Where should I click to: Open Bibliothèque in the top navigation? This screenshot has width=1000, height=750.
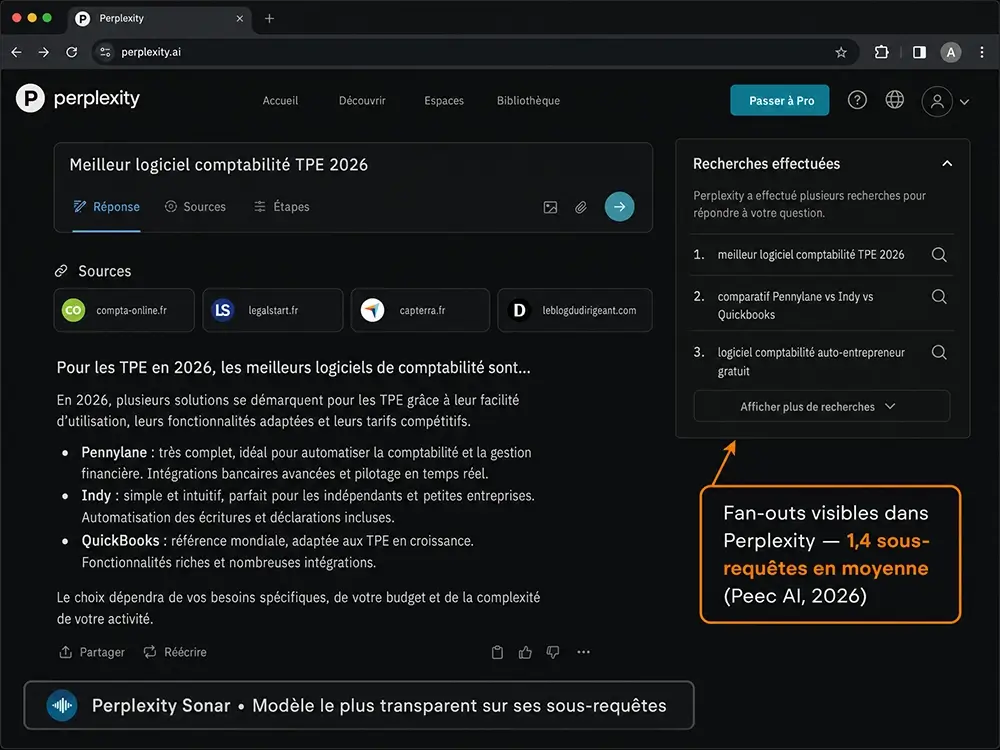point(528,101)
